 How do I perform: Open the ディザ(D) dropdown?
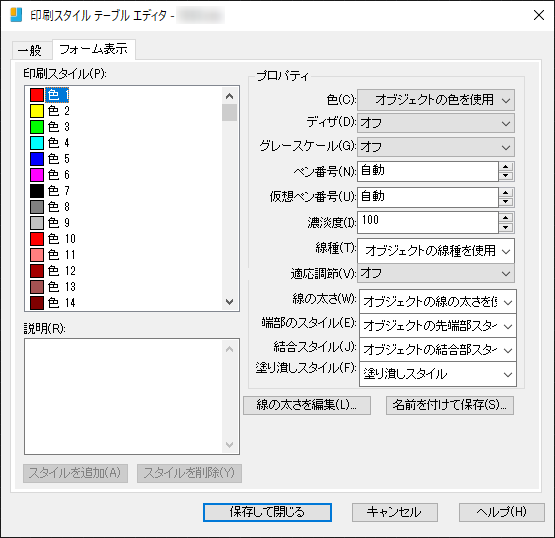[436, 123]
